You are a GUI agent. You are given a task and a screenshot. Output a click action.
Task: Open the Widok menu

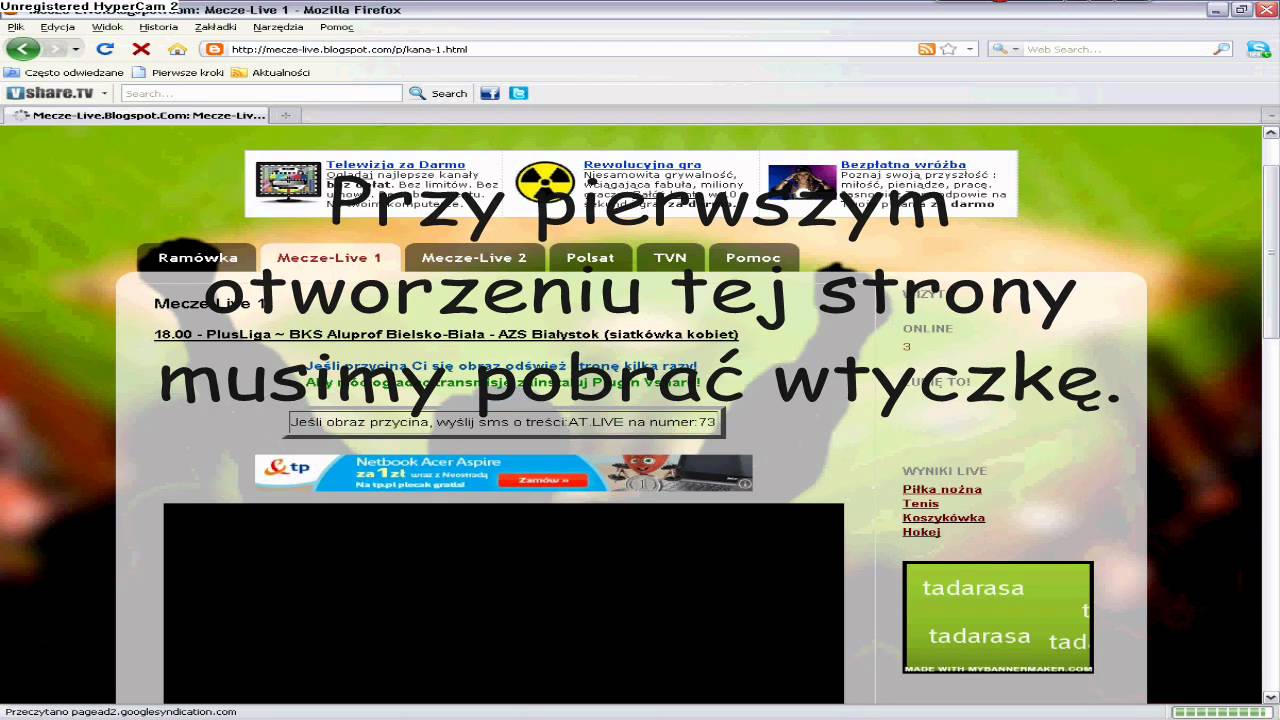click(108, 27)
